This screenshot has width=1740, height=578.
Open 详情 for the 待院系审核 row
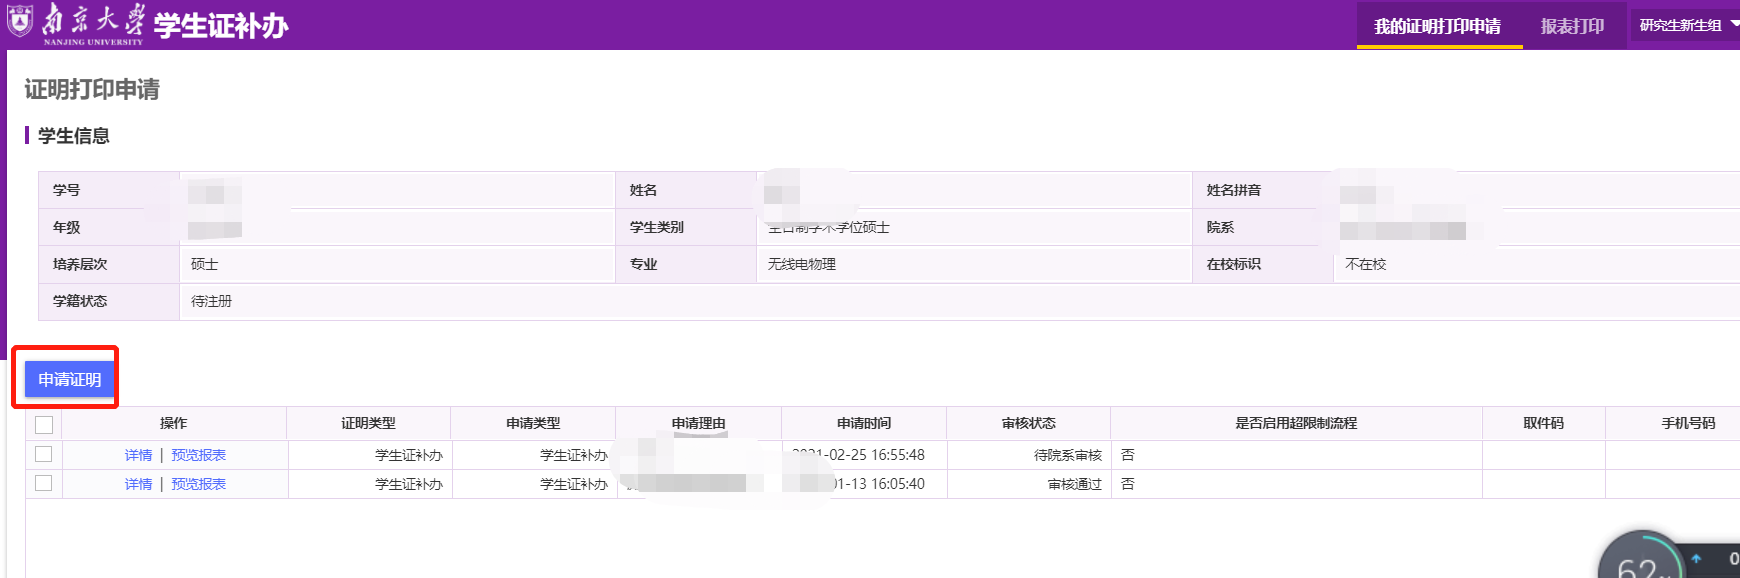click(138, 455)
